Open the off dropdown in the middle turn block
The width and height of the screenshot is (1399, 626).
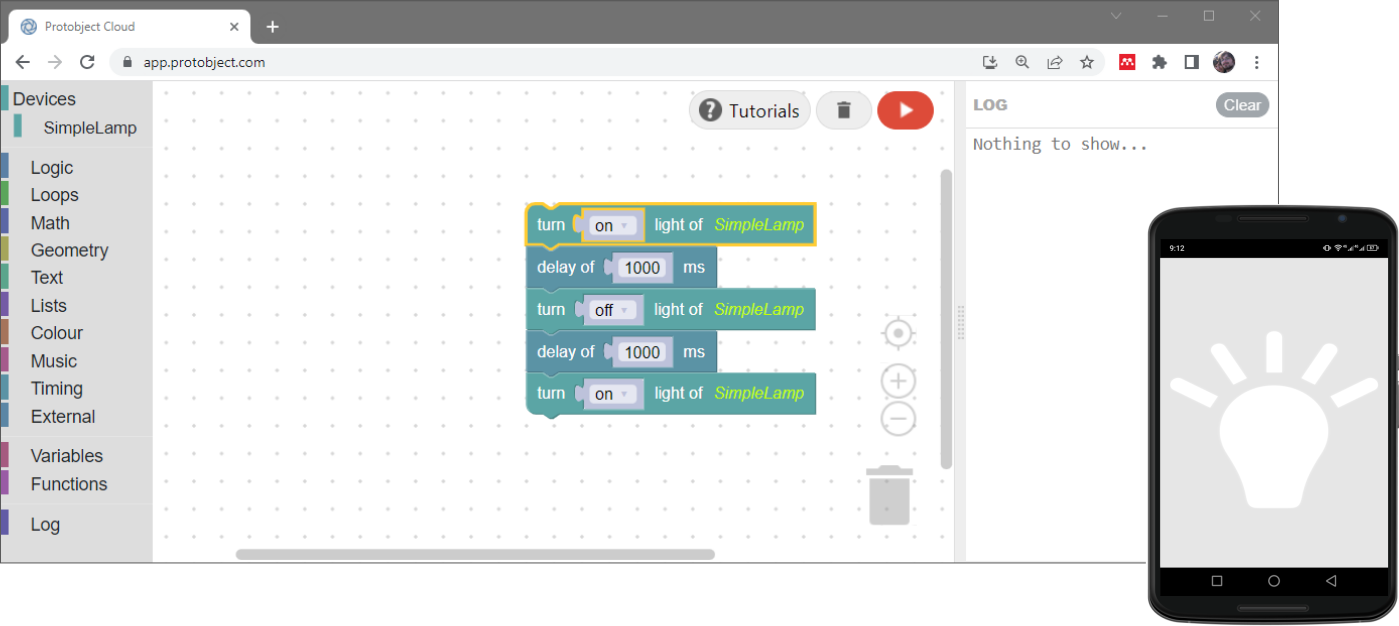click(612, 310)
